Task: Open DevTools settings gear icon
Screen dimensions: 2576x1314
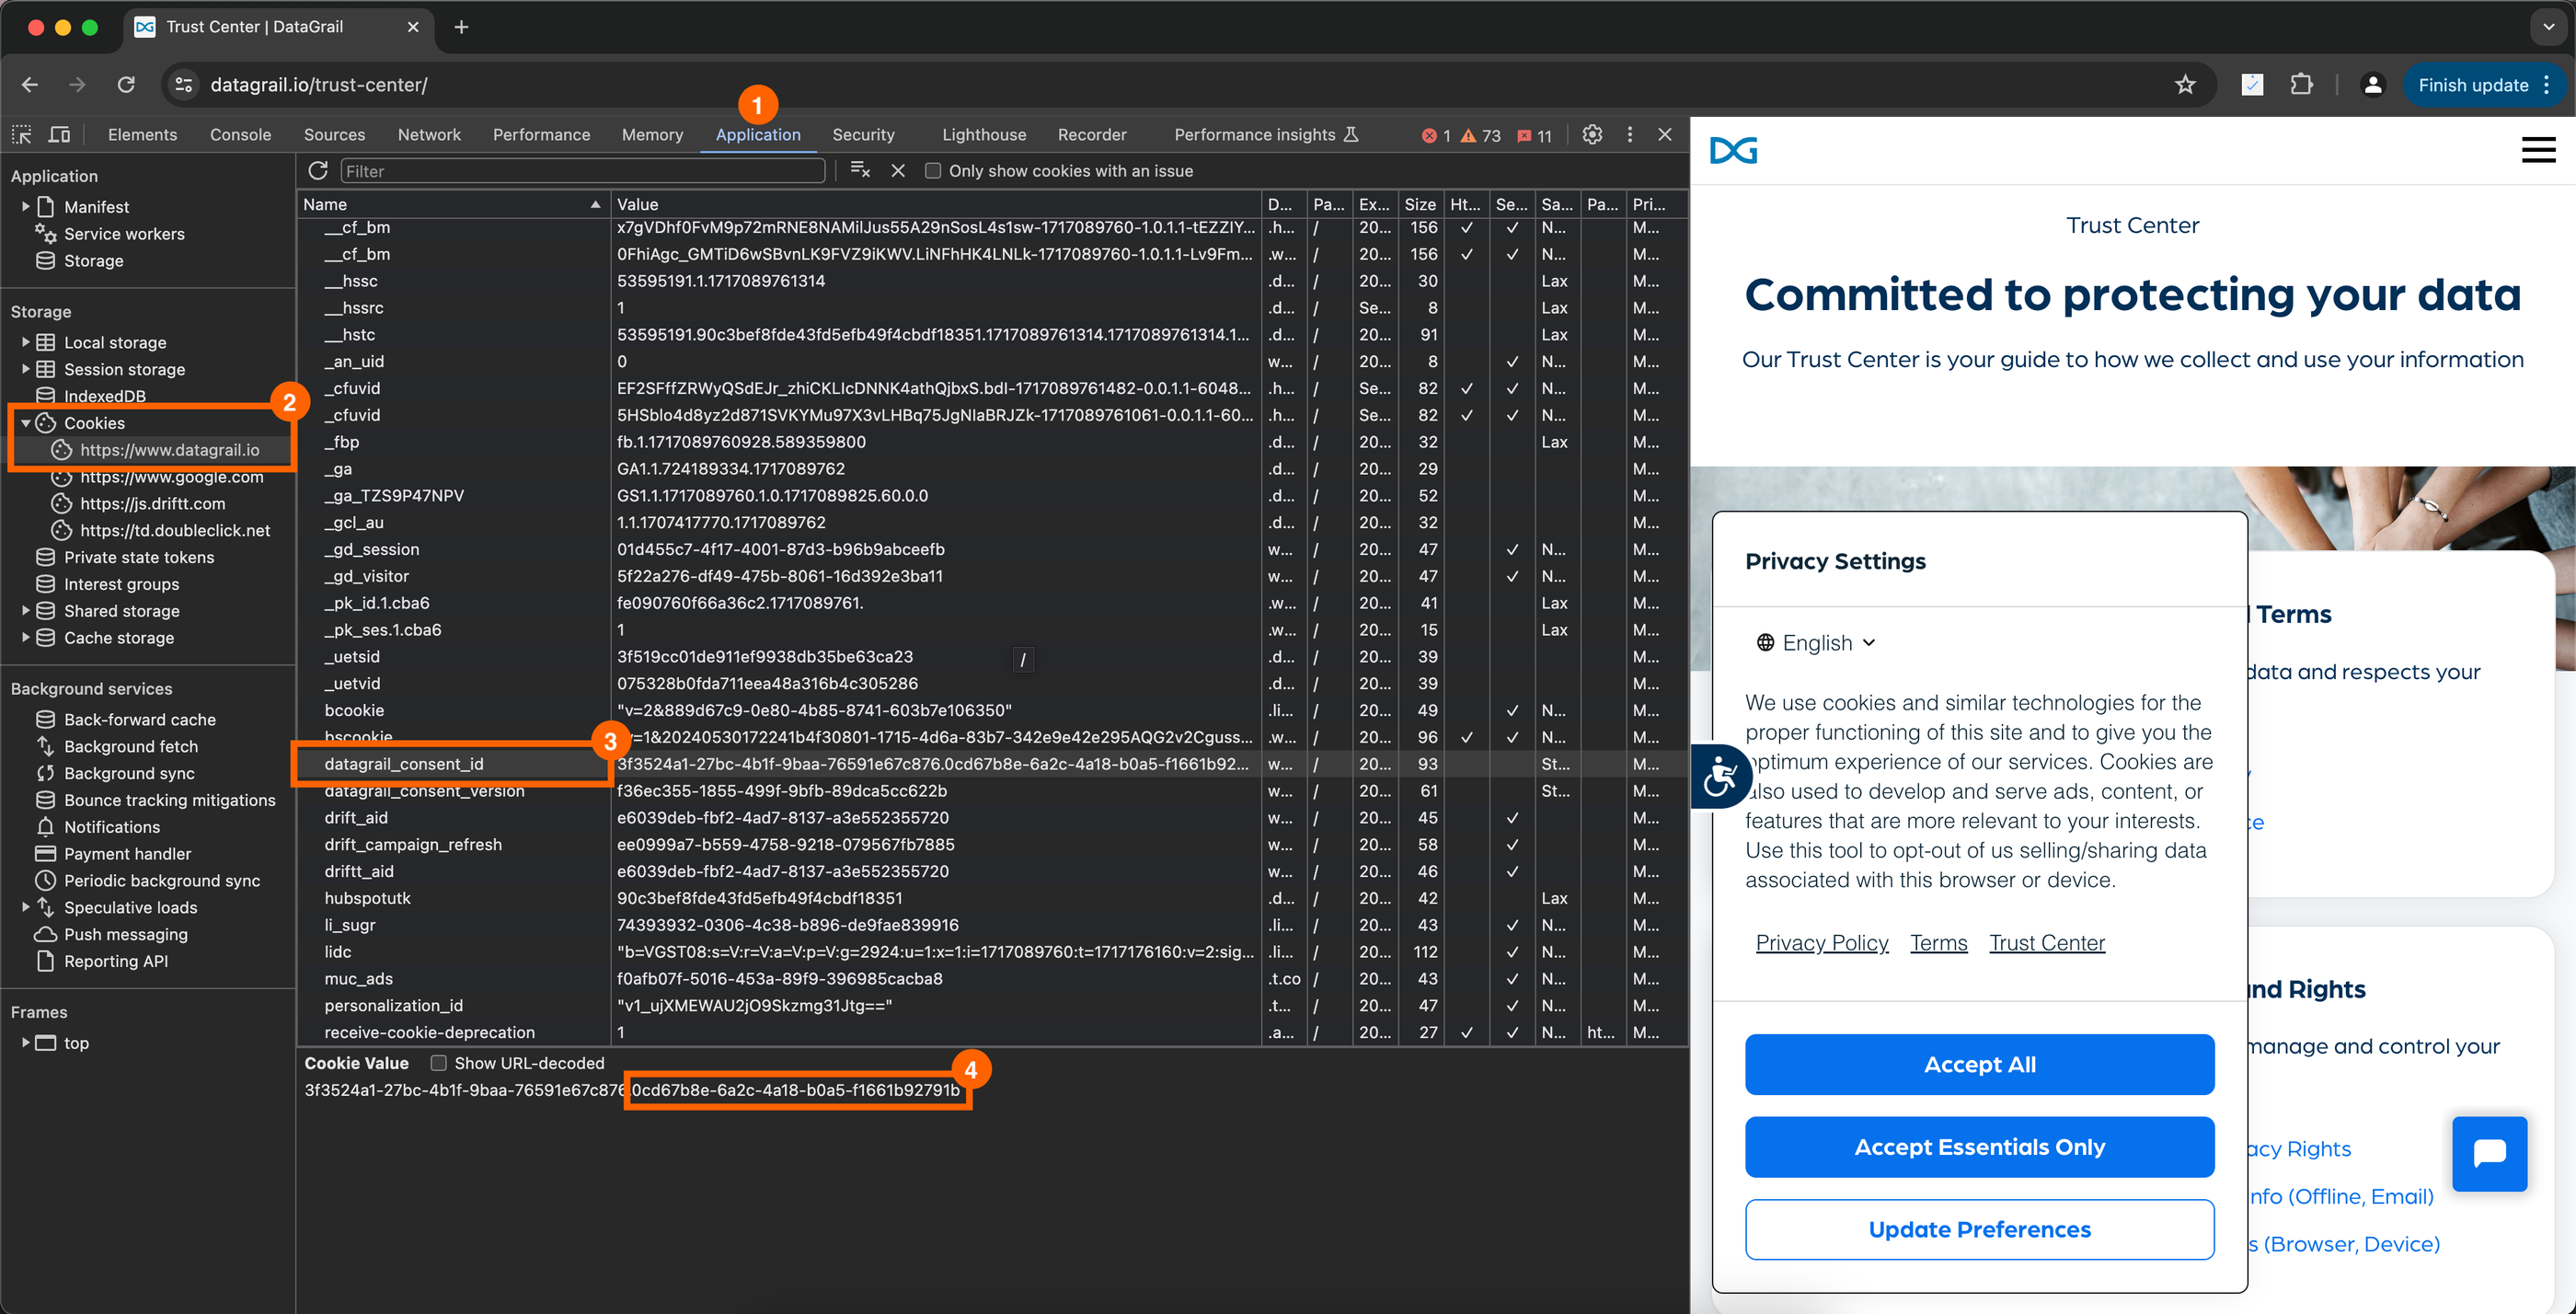Action: [1593, 136]
